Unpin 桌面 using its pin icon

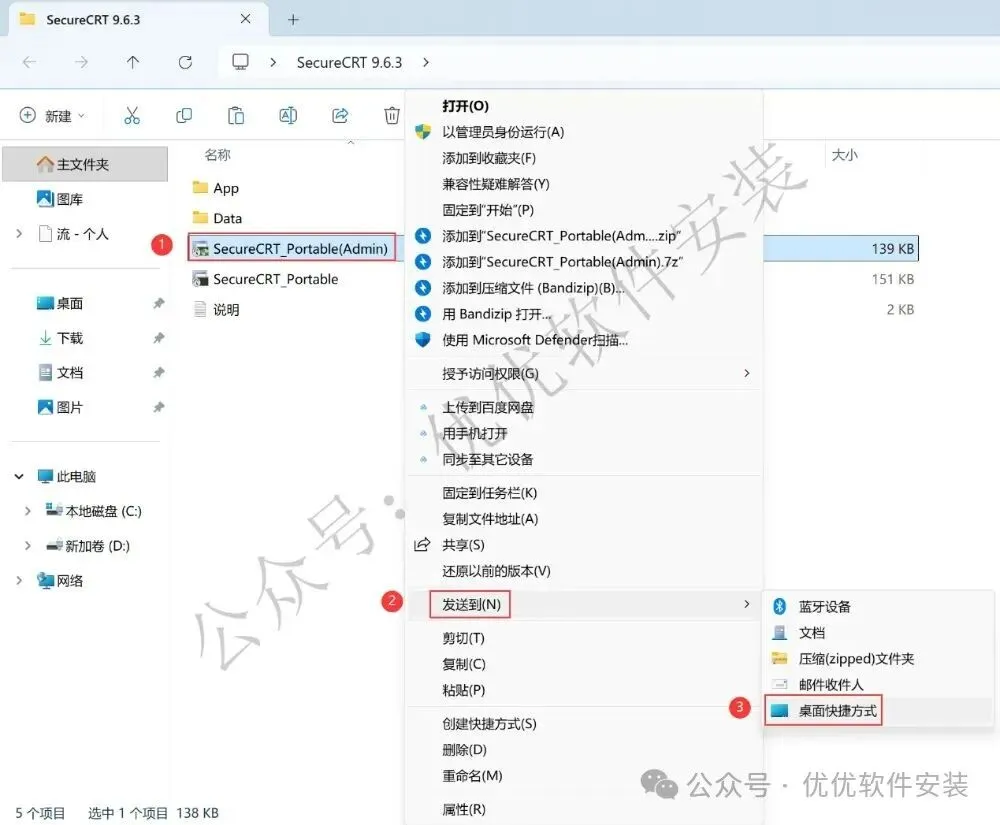pyautogui.click(x=159, y=303)
